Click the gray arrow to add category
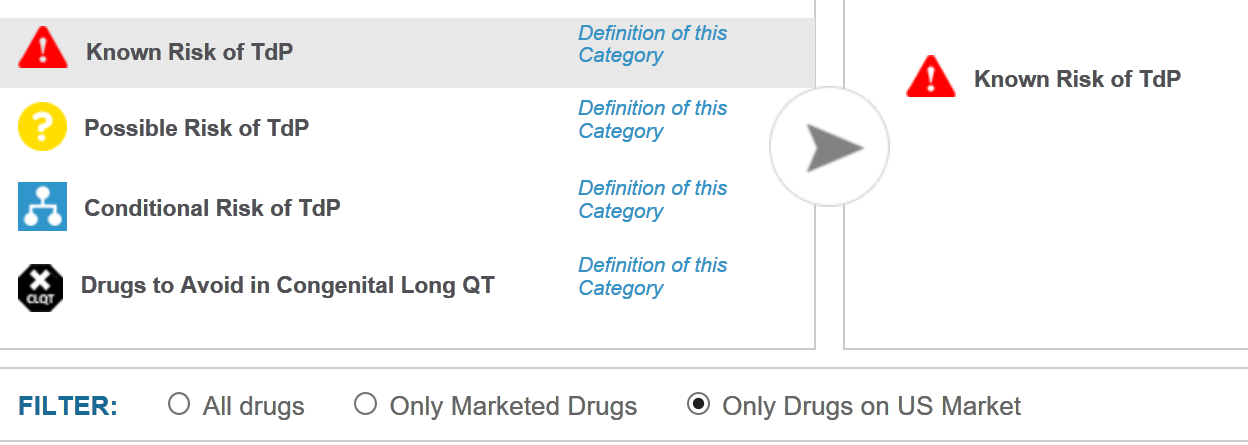The height and width of the screenshot is (445, 1248). [829, 148]
